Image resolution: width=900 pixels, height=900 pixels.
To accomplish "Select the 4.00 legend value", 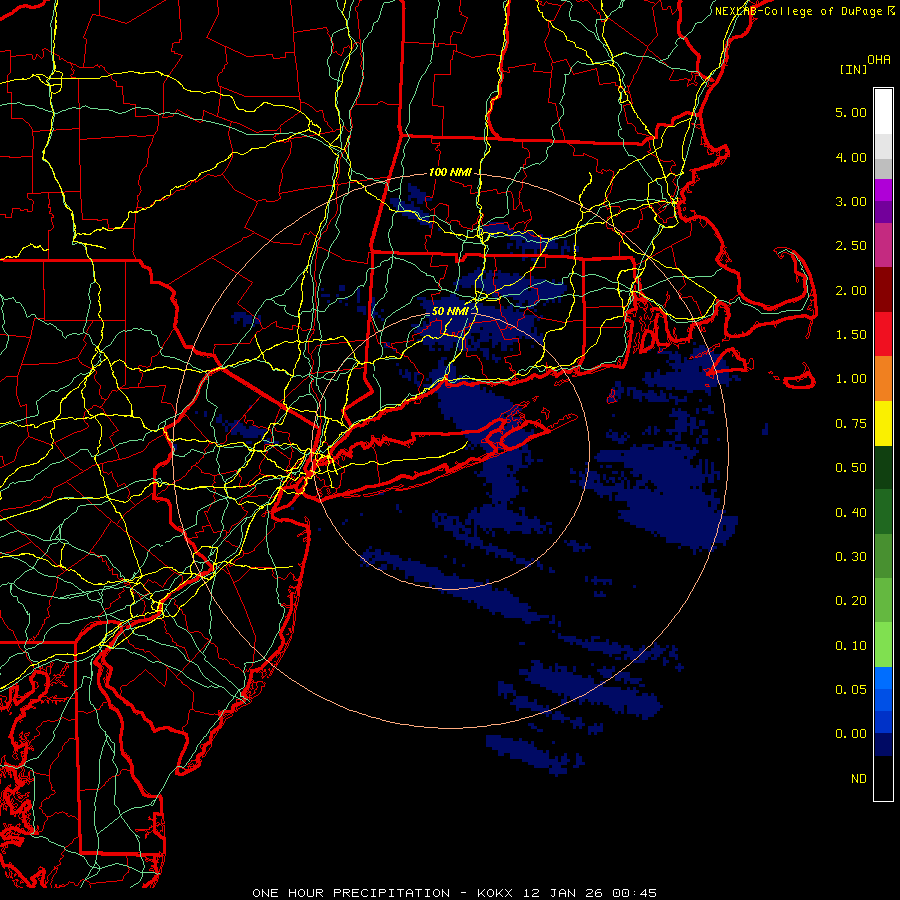I will [851, 157].
